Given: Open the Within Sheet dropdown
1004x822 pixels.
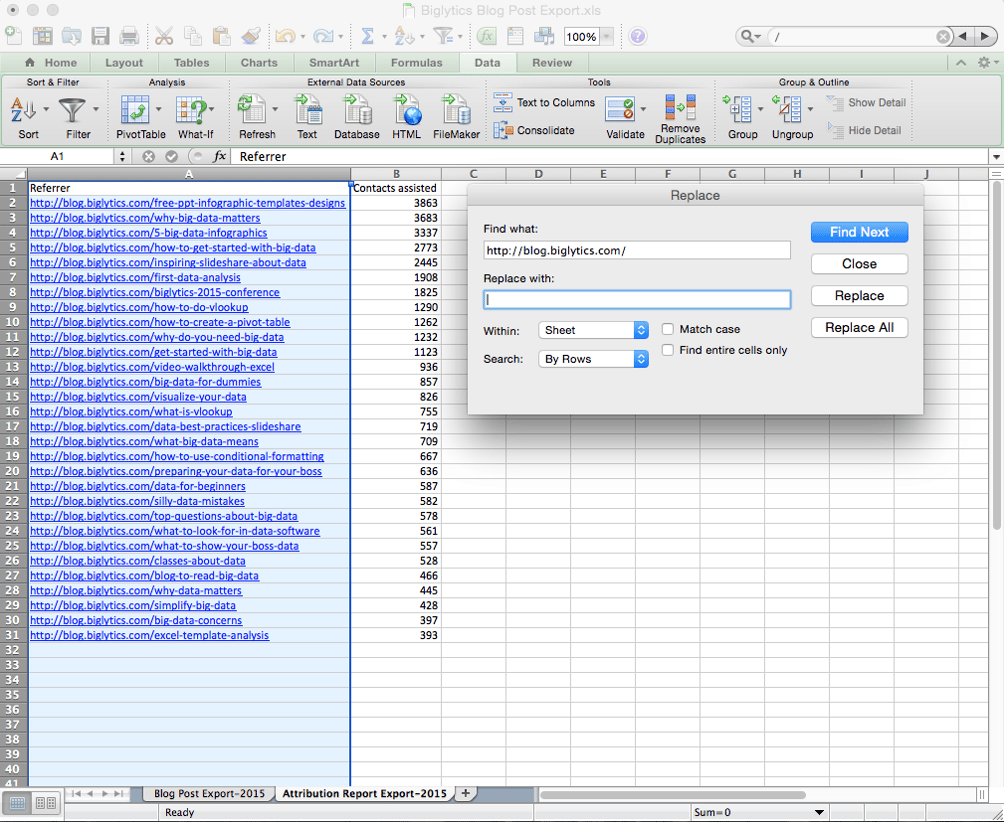Looking at the screenshot, I should click(x=593, y=330).
